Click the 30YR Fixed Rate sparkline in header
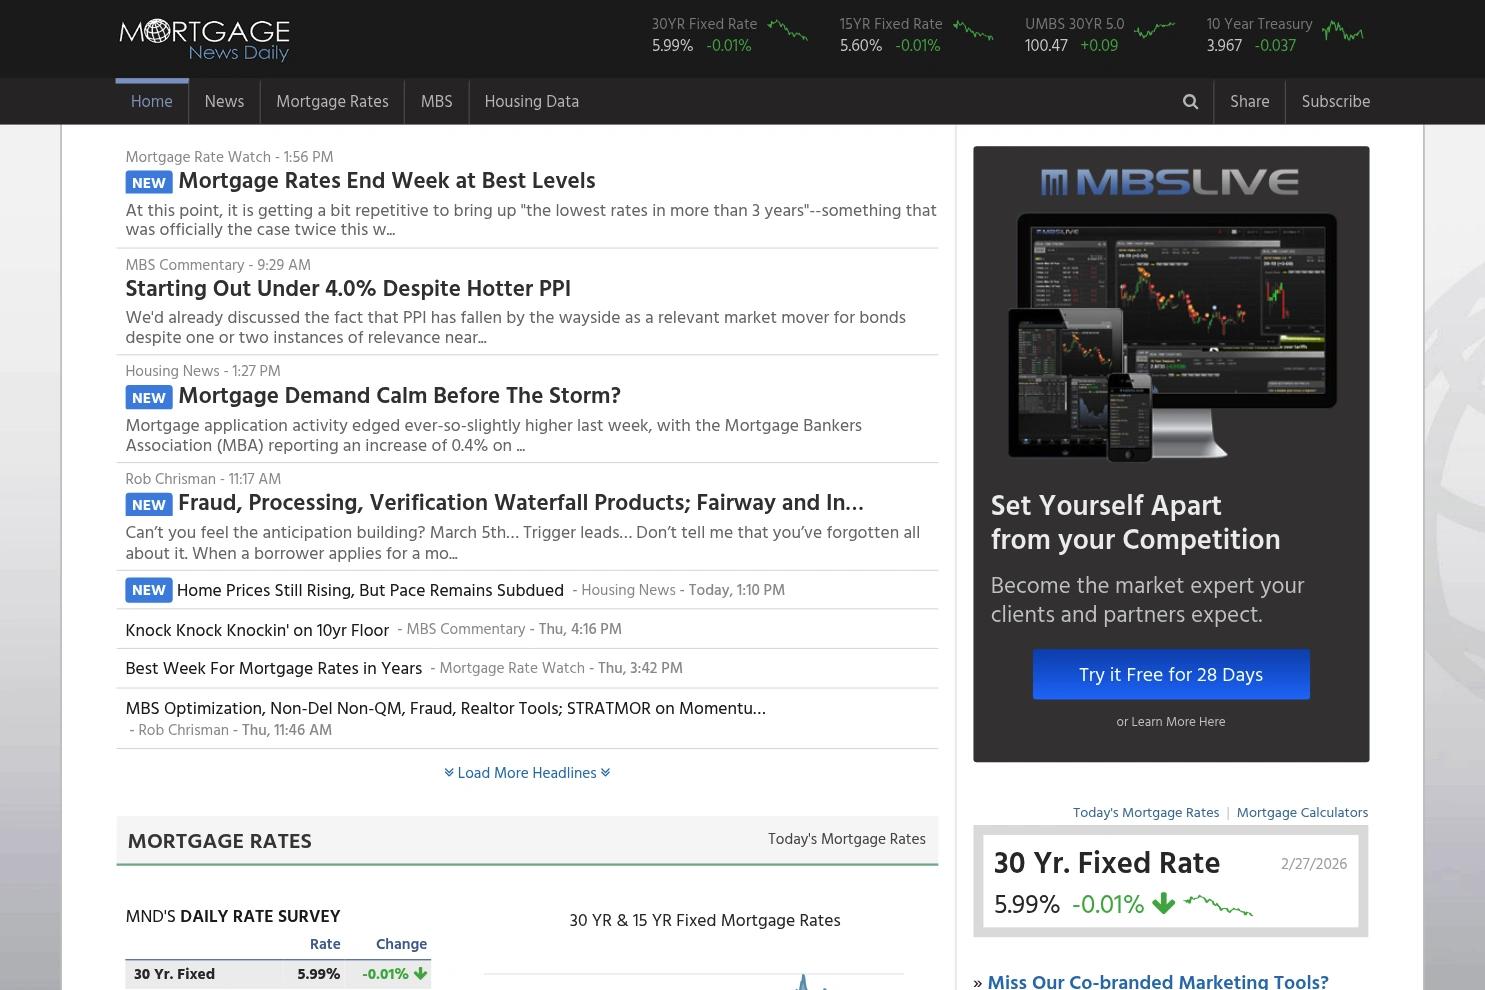Image resolution: width=1485 pixels, height=990 pixels. 788,32
